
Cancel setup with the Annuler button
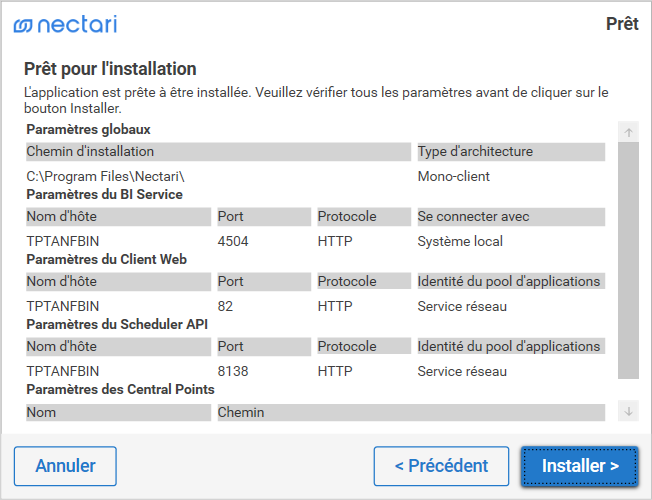coord(65,466)
